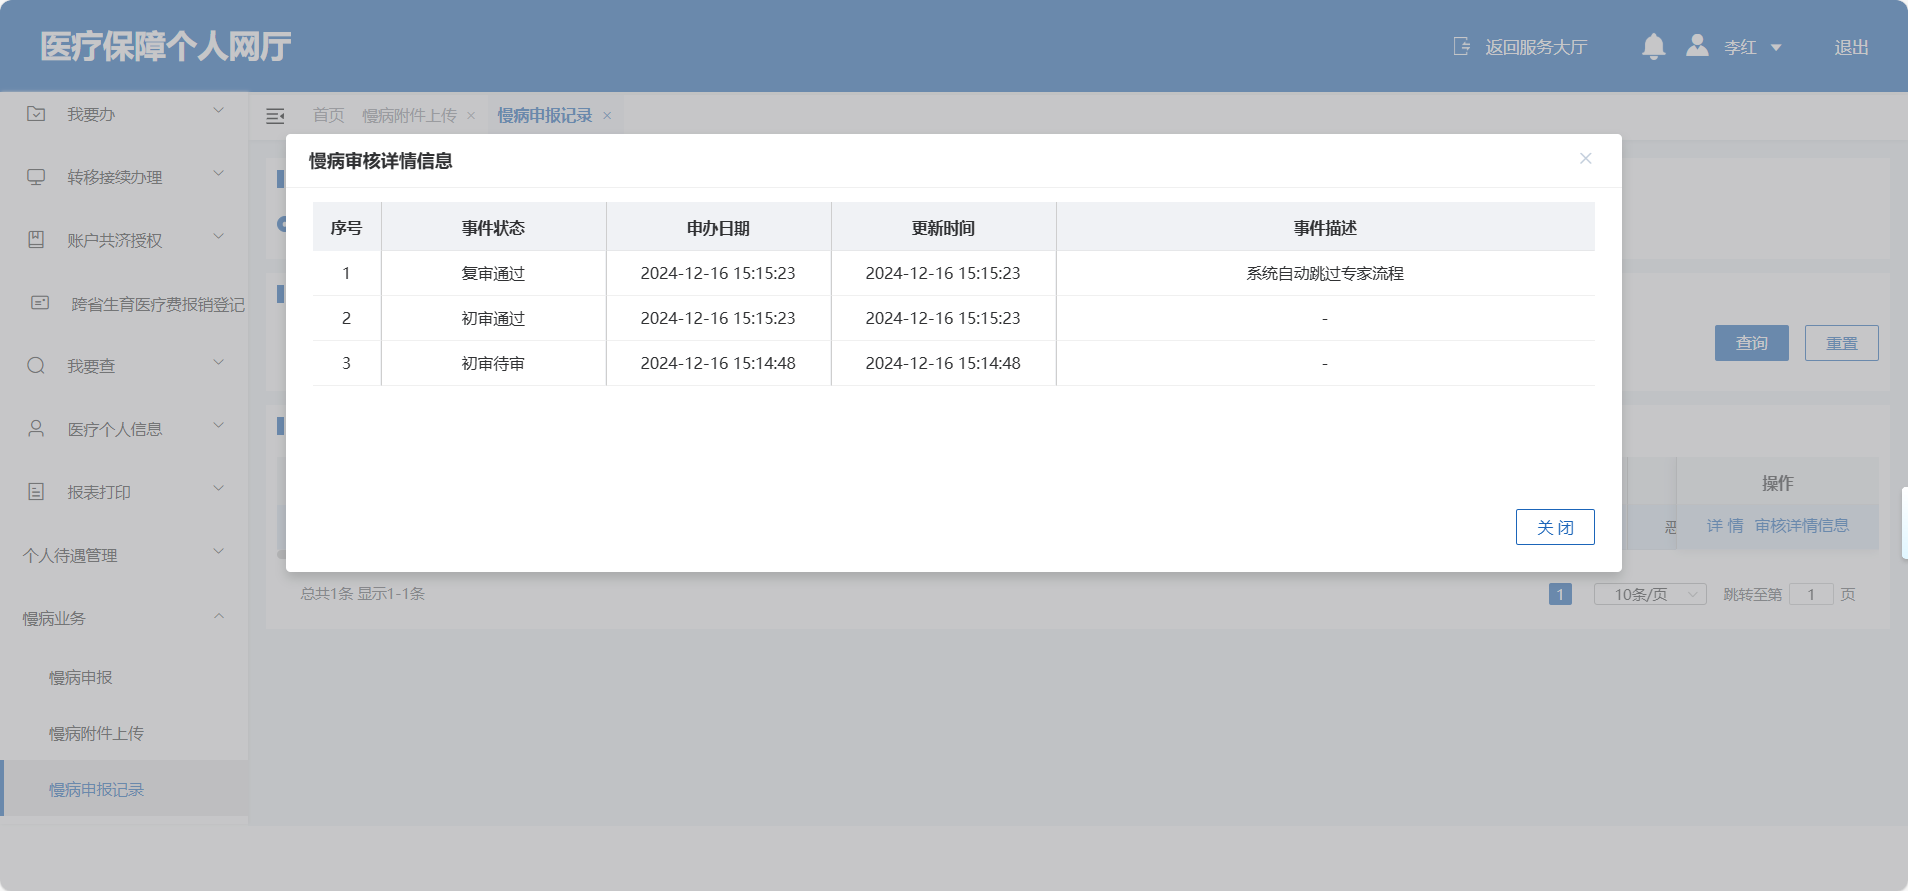Viewport: 1908px width, 891px height.
Task: Click the return to service hall icon
Action: click(1462, 47)
